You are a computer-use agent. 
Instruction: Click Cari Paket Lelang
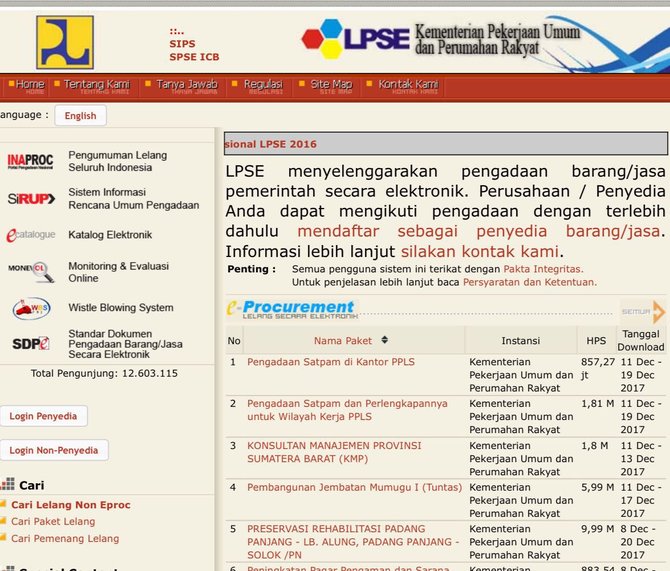(53, 521)
